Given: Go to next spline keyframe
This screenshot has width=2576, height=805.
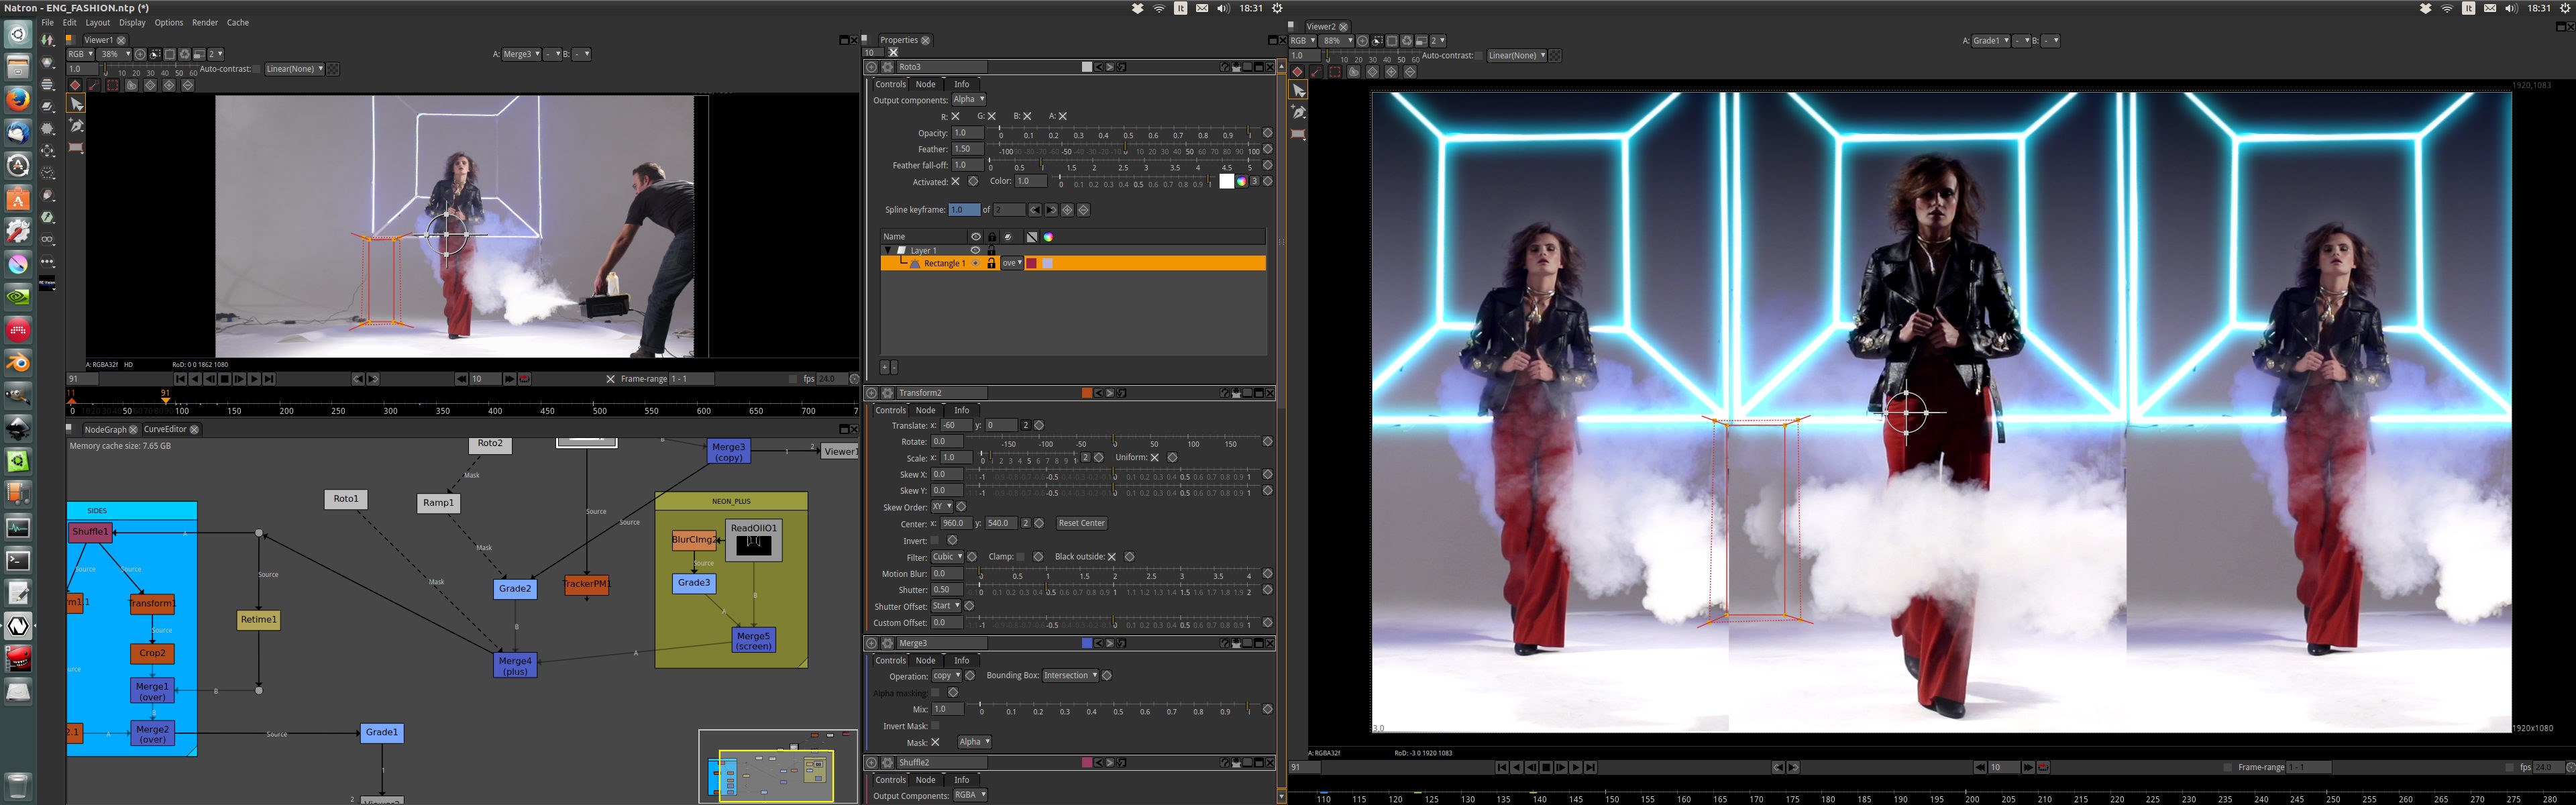Looking at the screenshot, I should click(x=1050, y=210).
